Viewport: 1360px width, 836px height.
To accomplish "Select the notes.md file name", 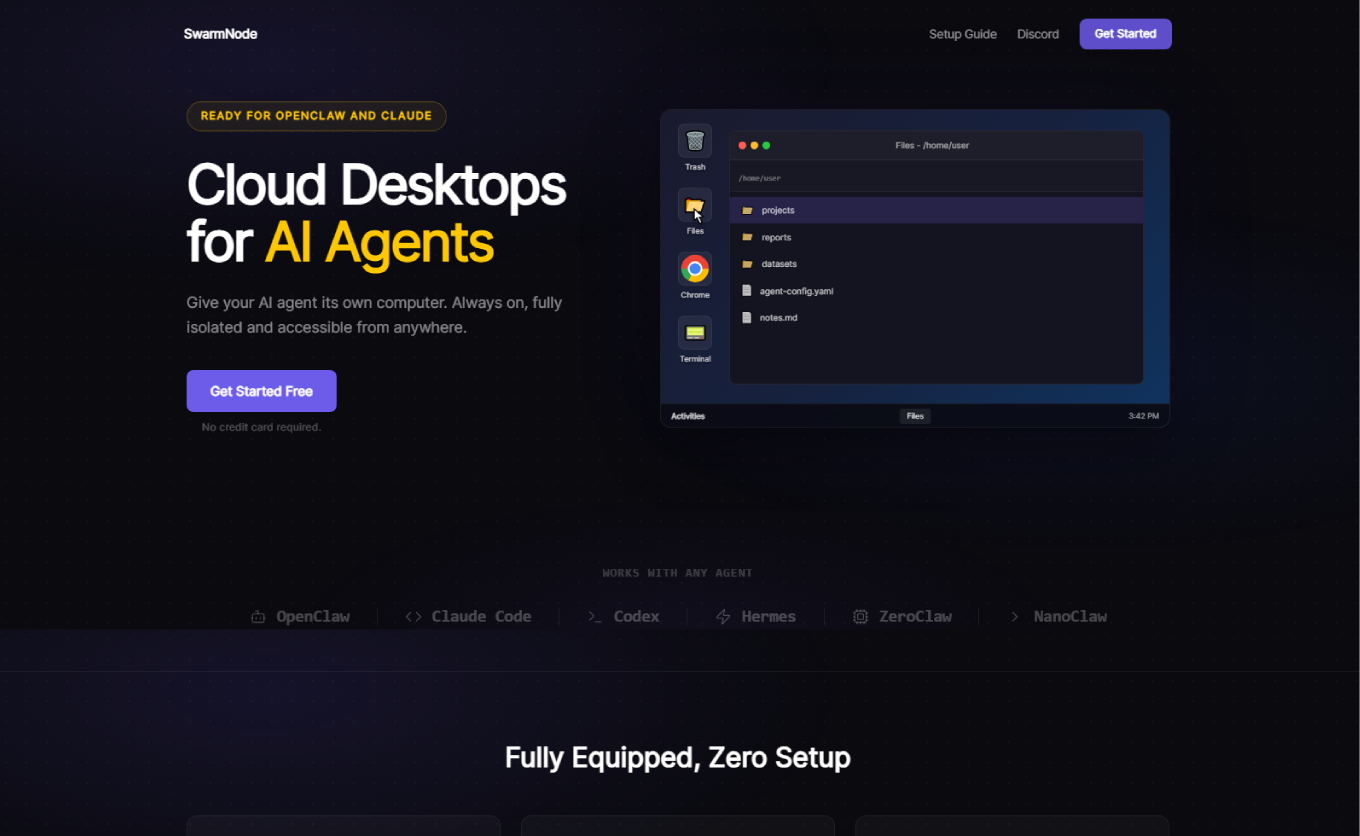I will click(779, 318).
